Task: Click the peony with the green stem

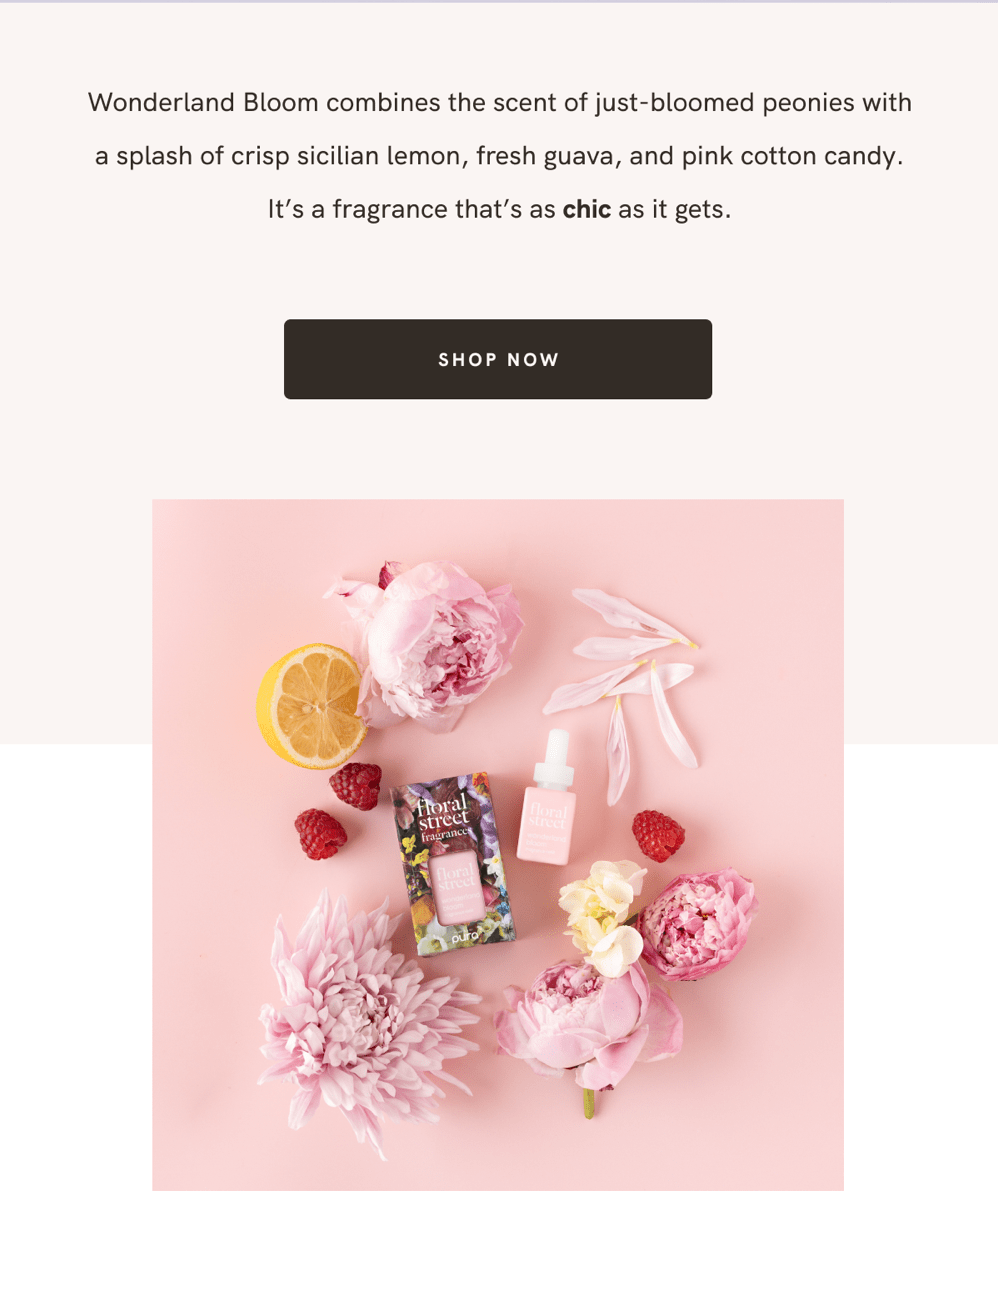Action: (x=588, y=1030)
